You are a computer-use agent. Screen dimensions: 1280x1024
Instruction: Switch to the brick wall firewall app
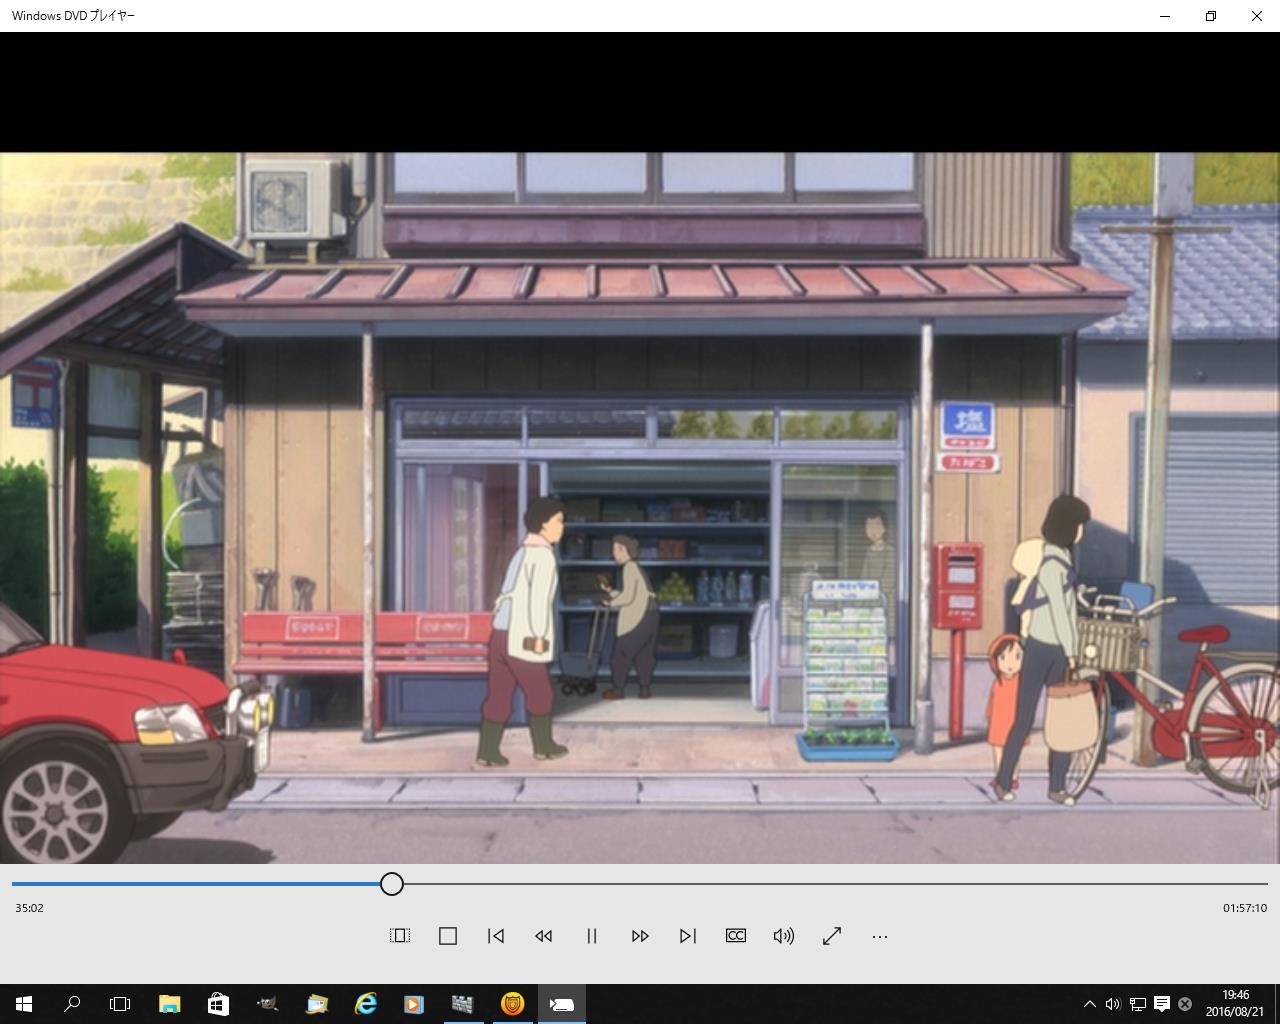[x=463, y=1004]
